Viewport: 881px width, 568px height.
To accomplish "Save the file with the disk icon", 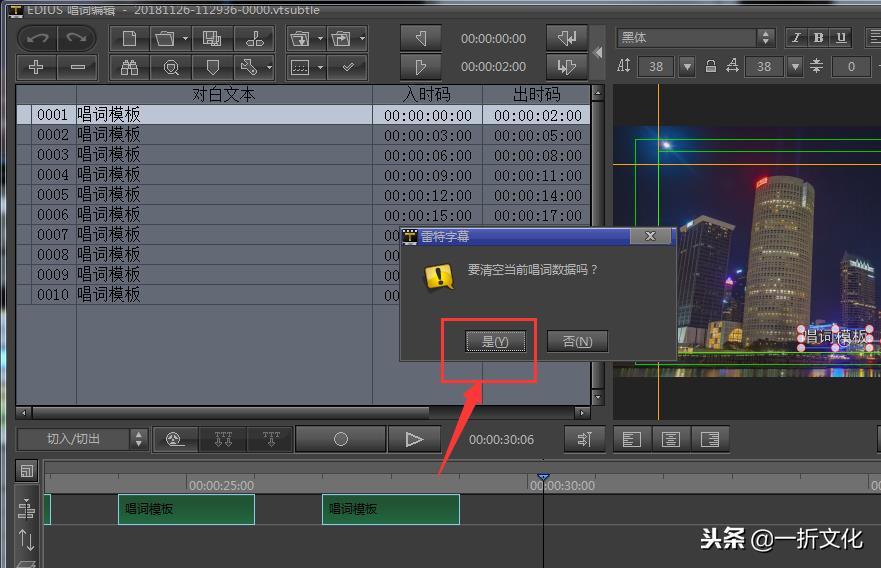I will [212, 39].
